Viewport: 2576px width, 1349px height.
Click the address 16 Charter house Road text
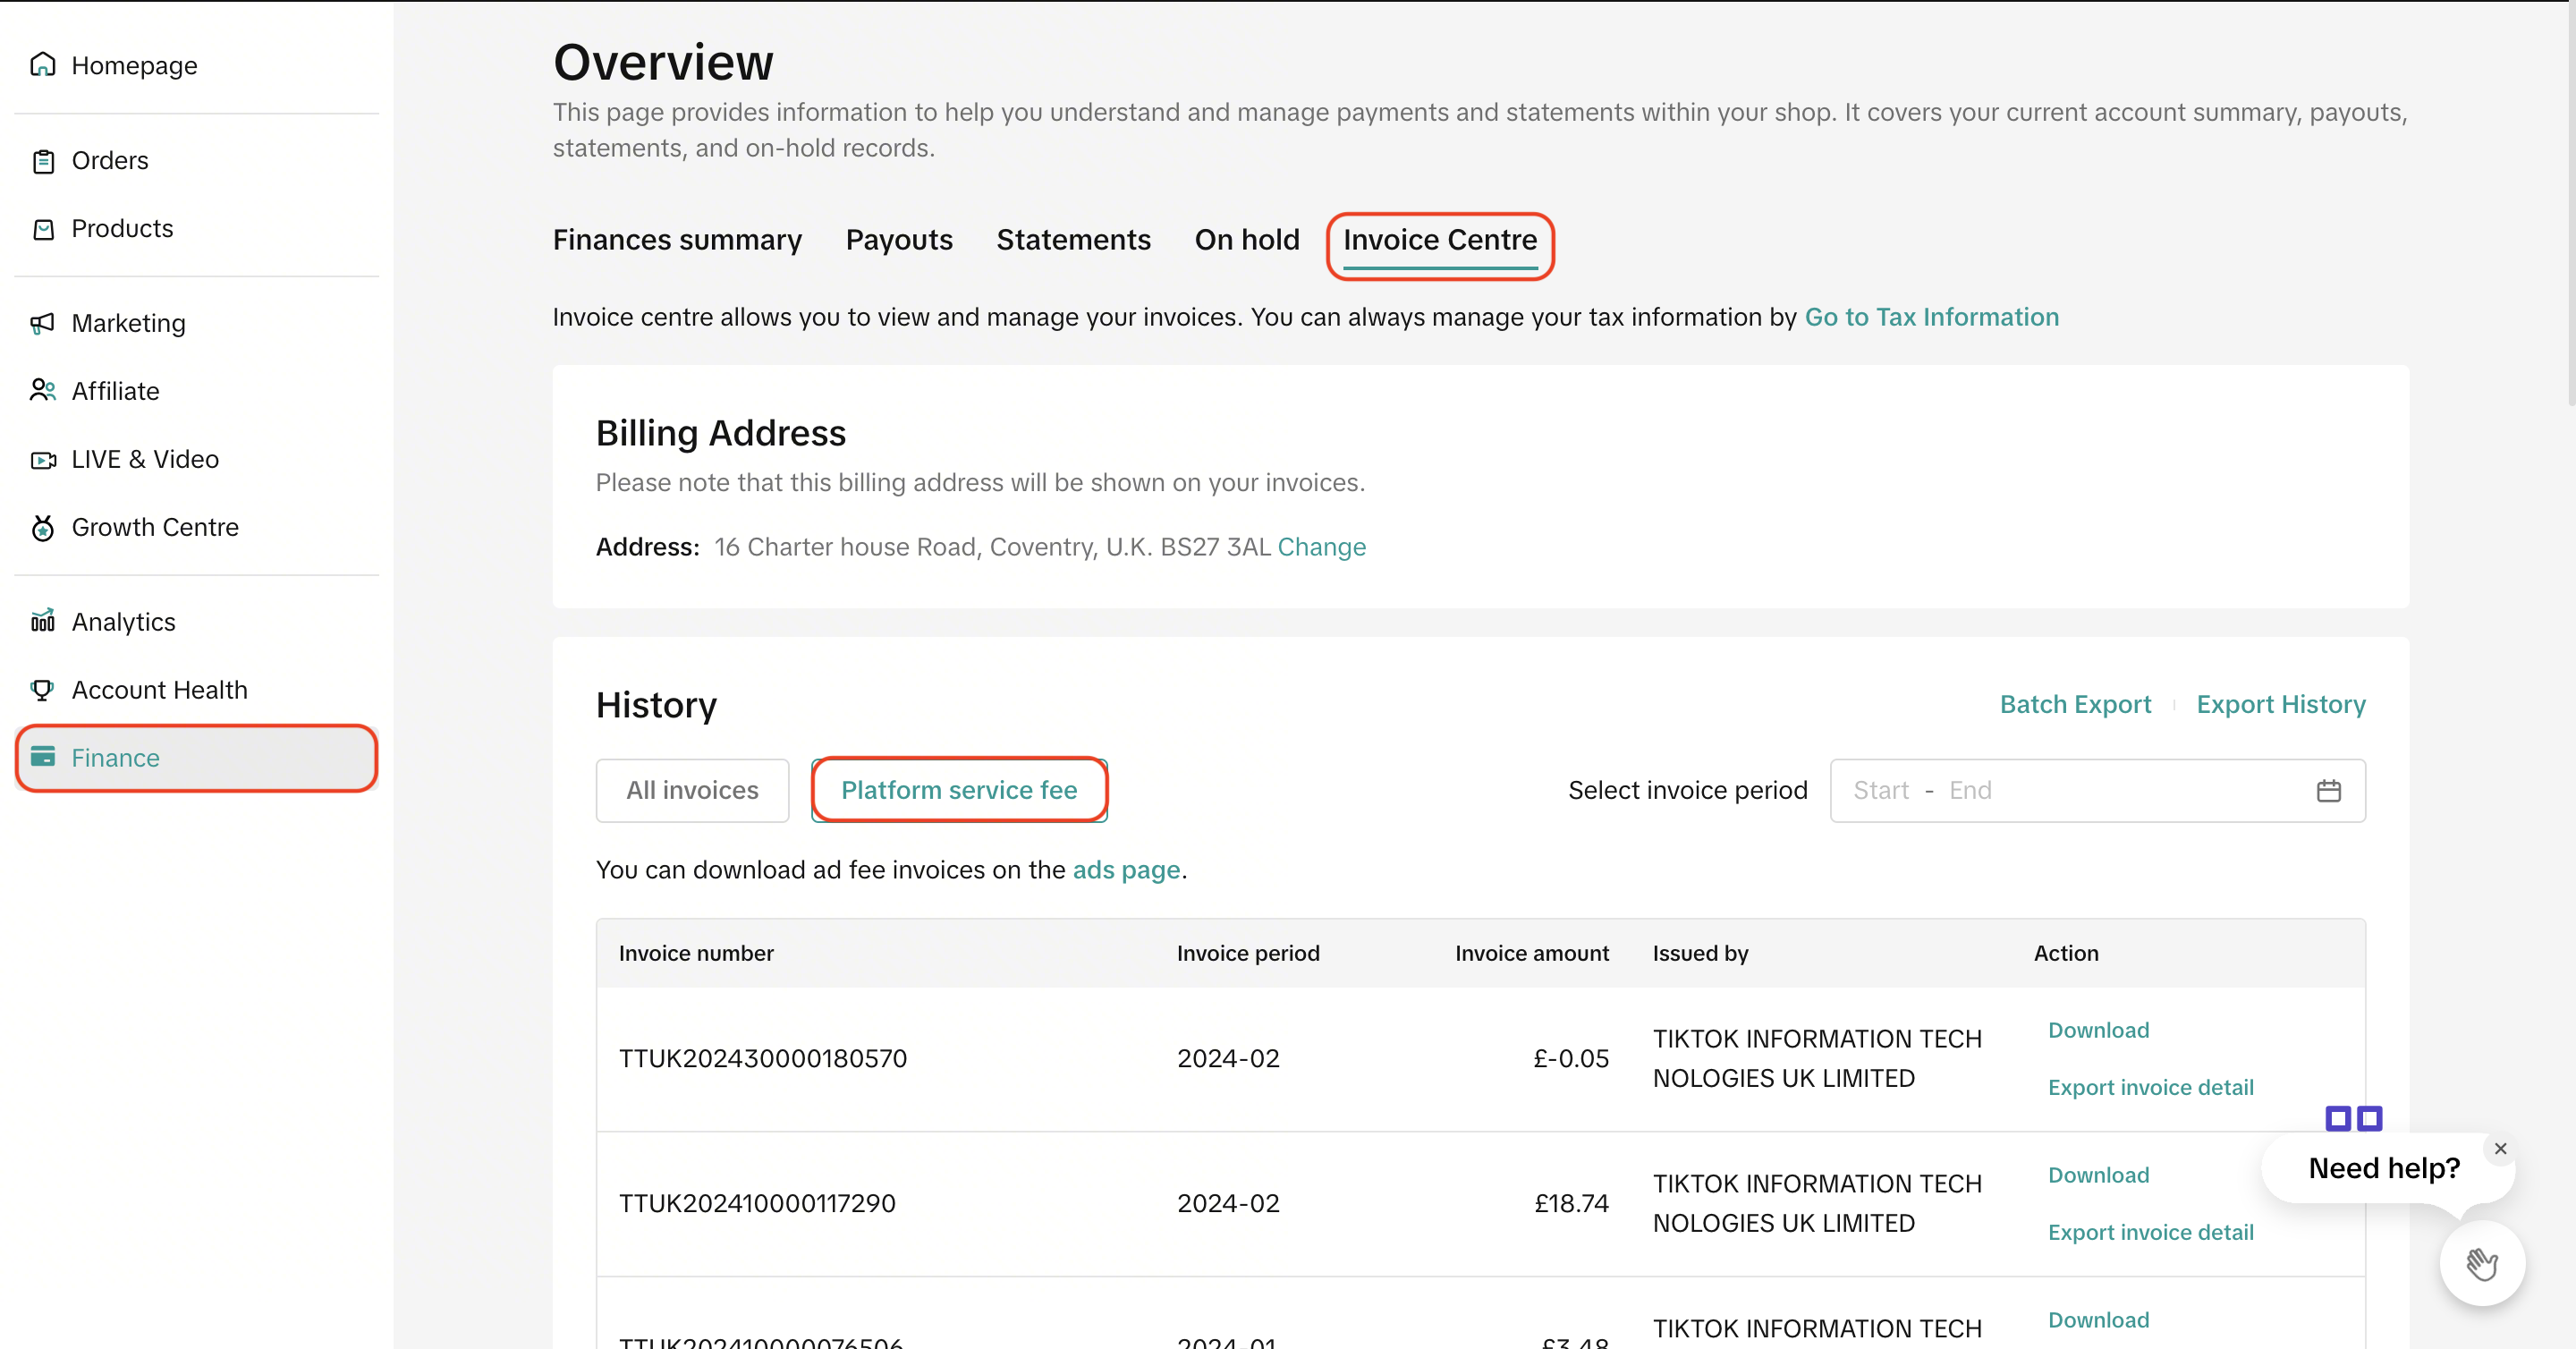992,547
